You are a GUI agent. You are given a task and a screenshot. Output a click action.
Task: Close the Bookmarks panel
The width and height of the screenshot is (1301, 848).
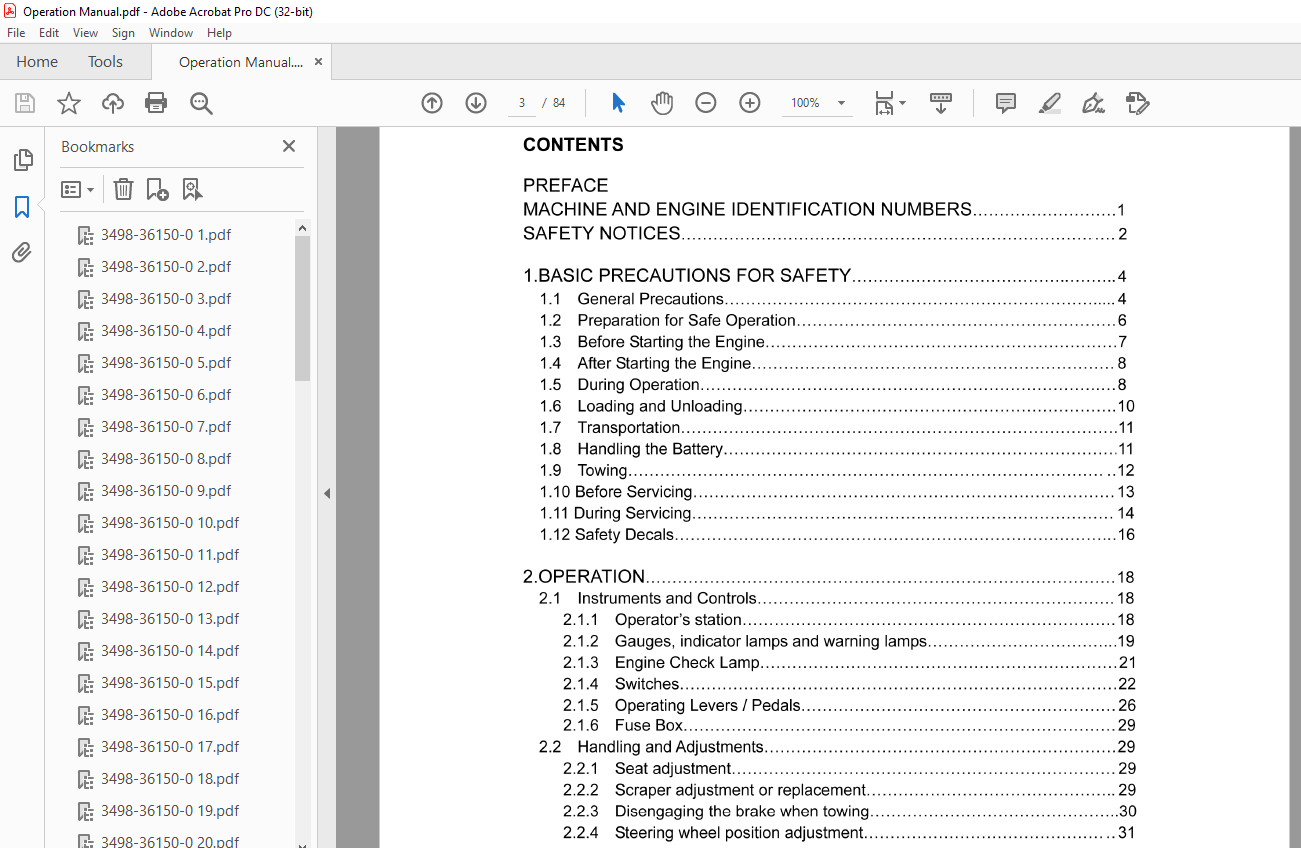289,146
